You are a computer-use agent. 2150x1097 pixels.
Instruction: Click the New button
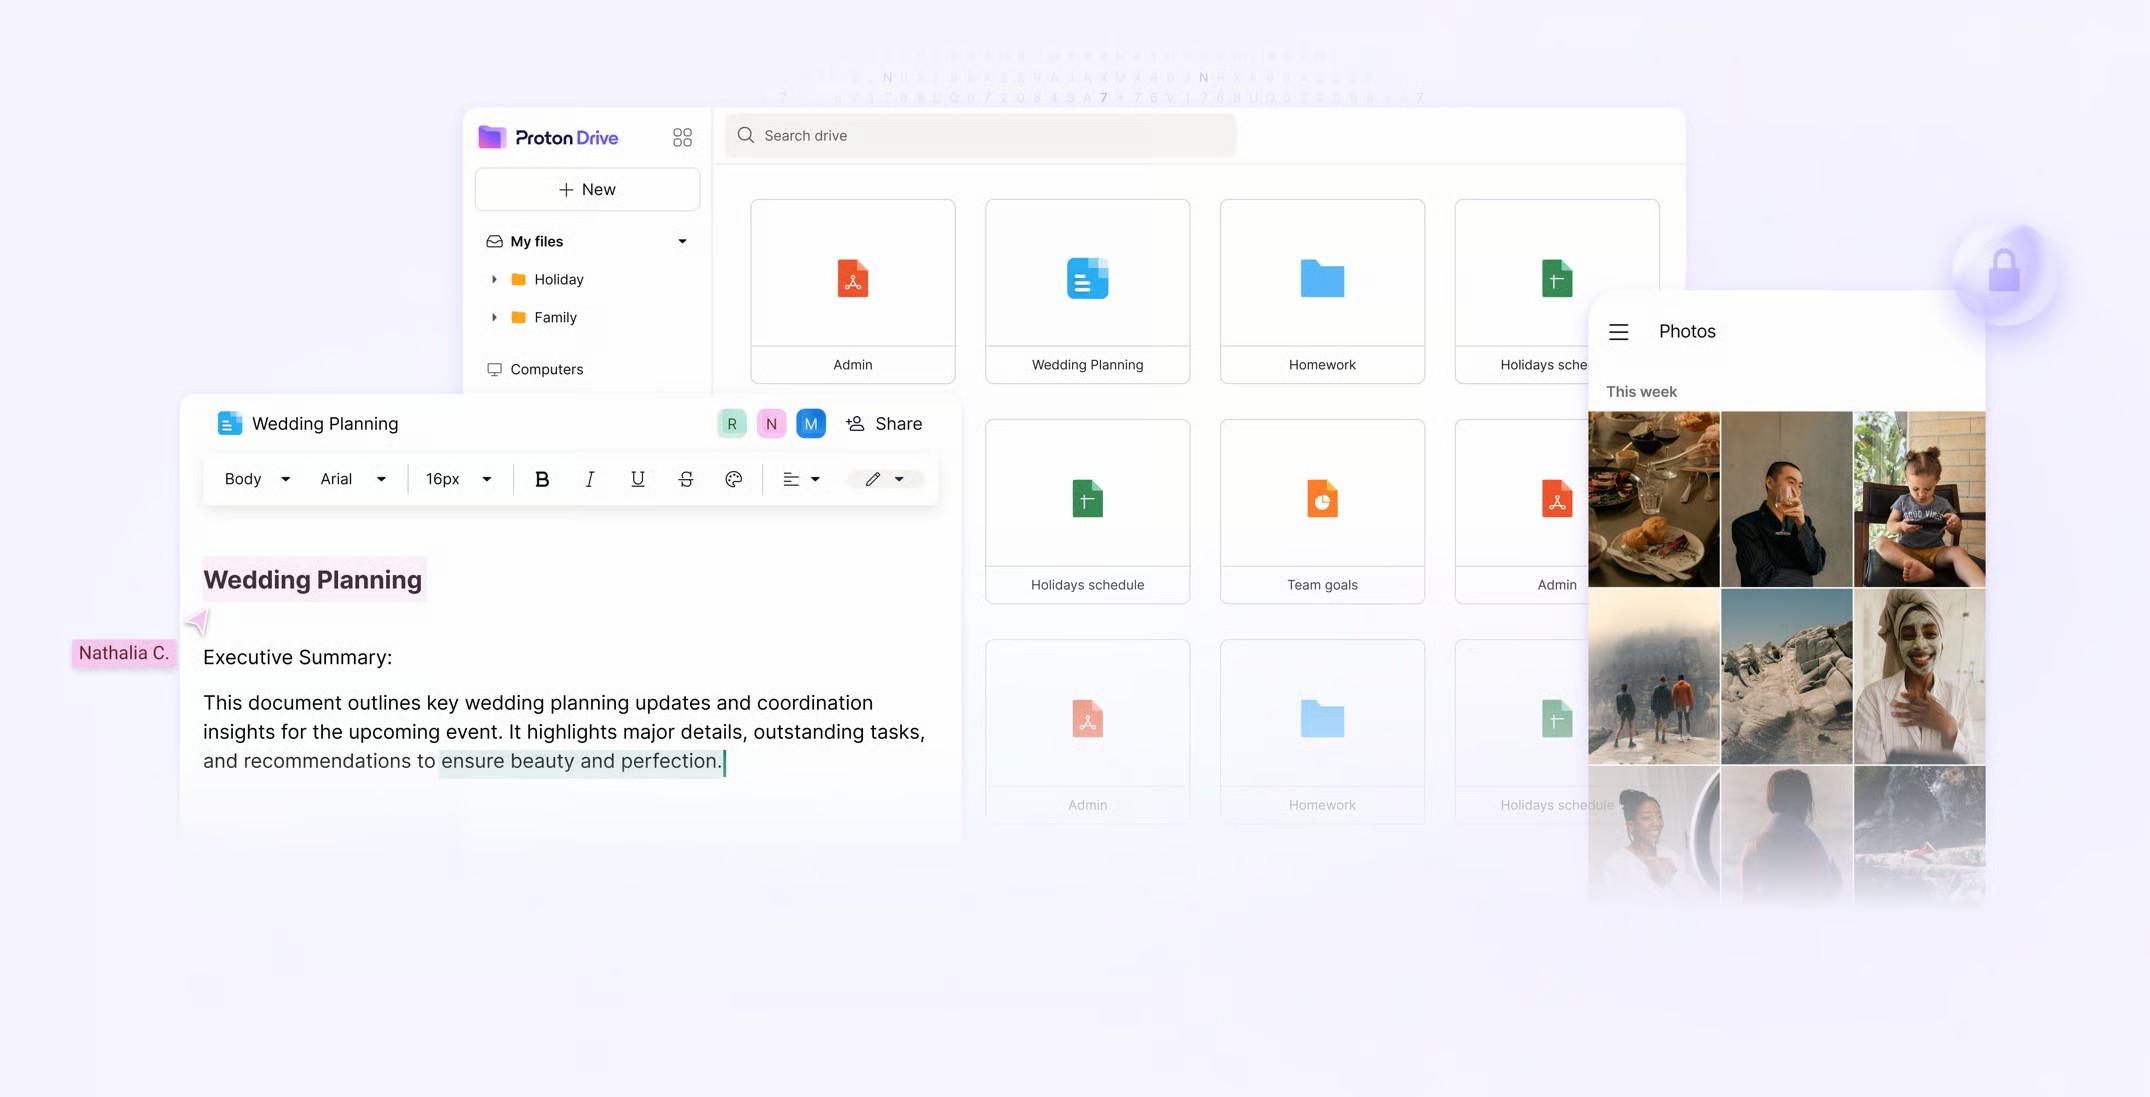[x=587, y=189]
